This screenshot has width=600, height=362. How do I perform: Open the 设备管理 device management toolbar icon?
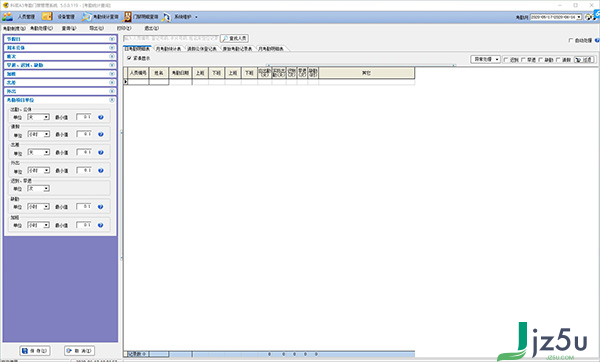pos(47,16)
